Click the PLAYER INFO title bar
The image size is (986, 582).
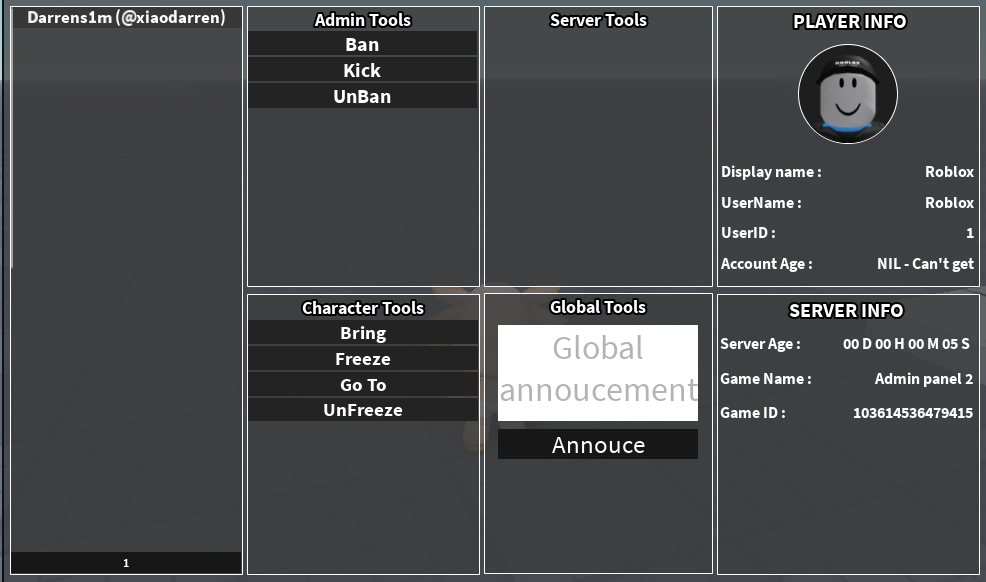847,21
